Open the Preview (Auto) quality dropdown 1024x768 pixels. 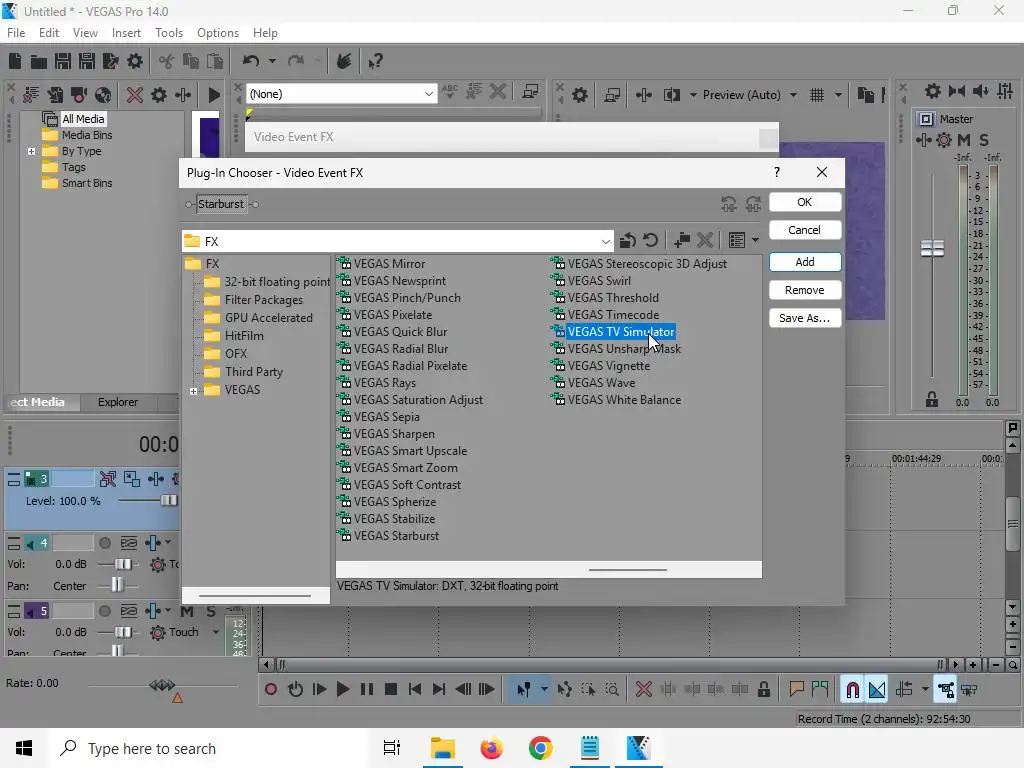[792, 95]
